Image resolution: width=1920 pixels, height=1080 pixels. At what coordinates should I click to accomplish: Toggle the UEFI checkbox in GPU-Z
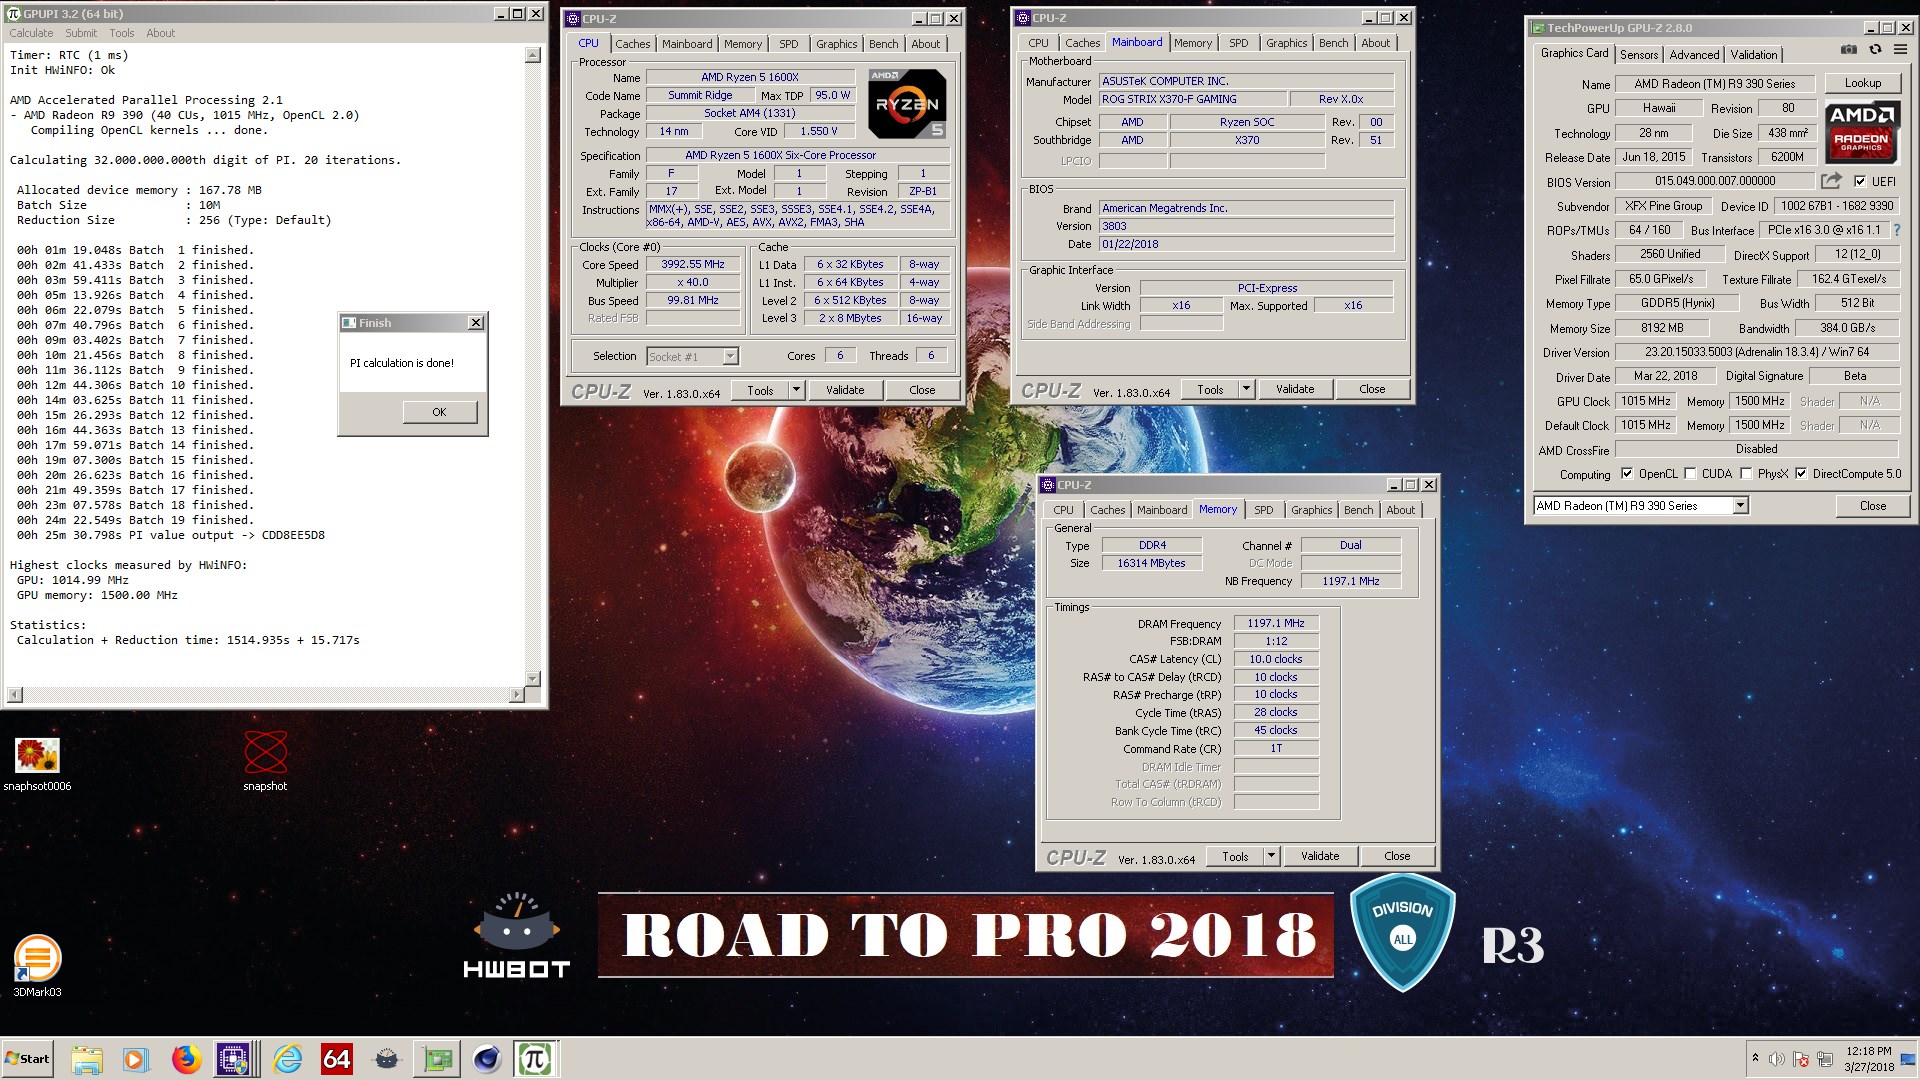point(1859,181)
